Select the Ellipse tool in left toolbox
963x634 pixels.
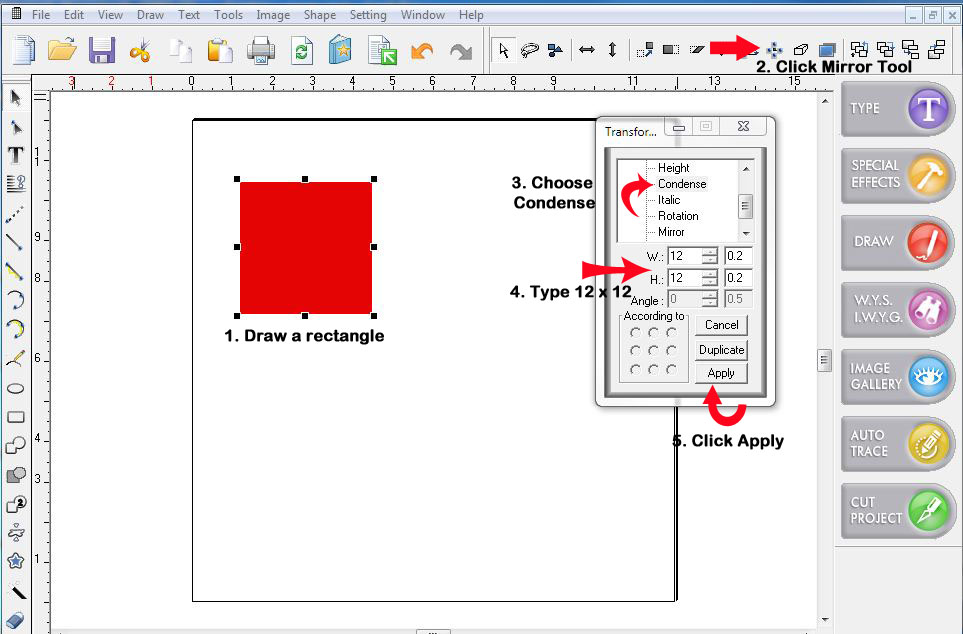(15, 388)
